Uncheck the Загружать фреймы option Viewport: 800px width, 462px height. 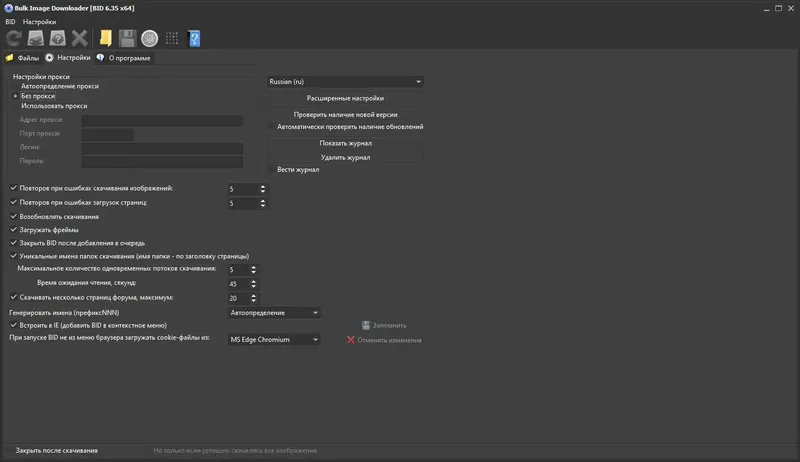(x=13, y=230)
